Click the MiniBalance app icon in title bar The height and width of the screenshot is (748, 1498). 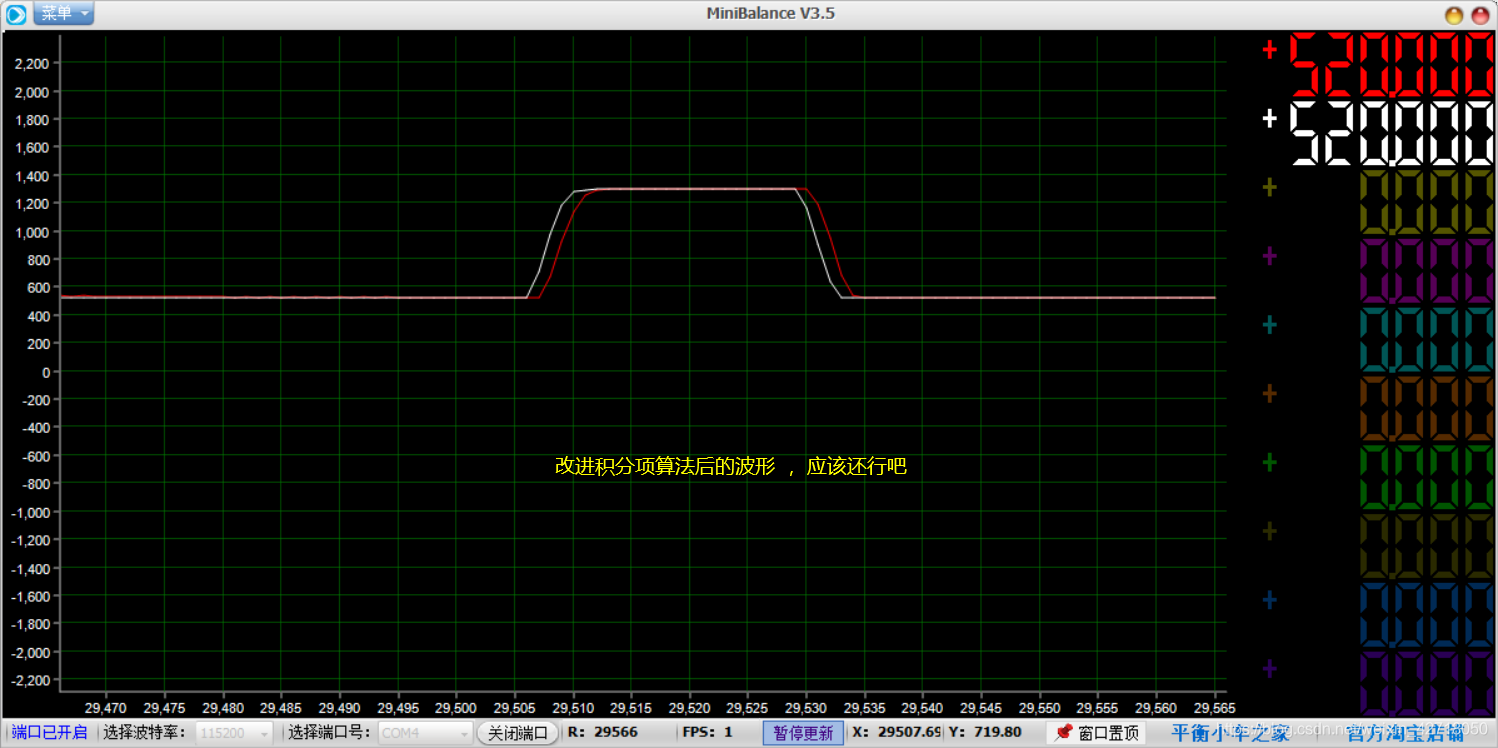[x=16, y=14]
